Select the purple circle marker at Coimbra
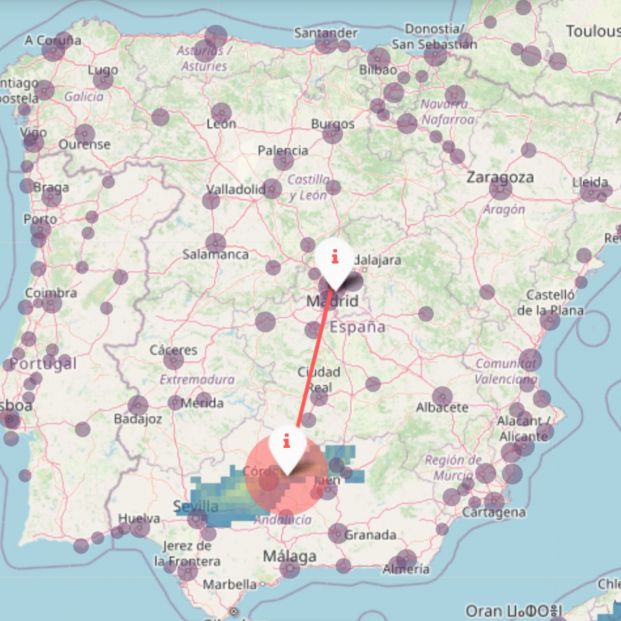The image size is (621, 621). (51, 303)
